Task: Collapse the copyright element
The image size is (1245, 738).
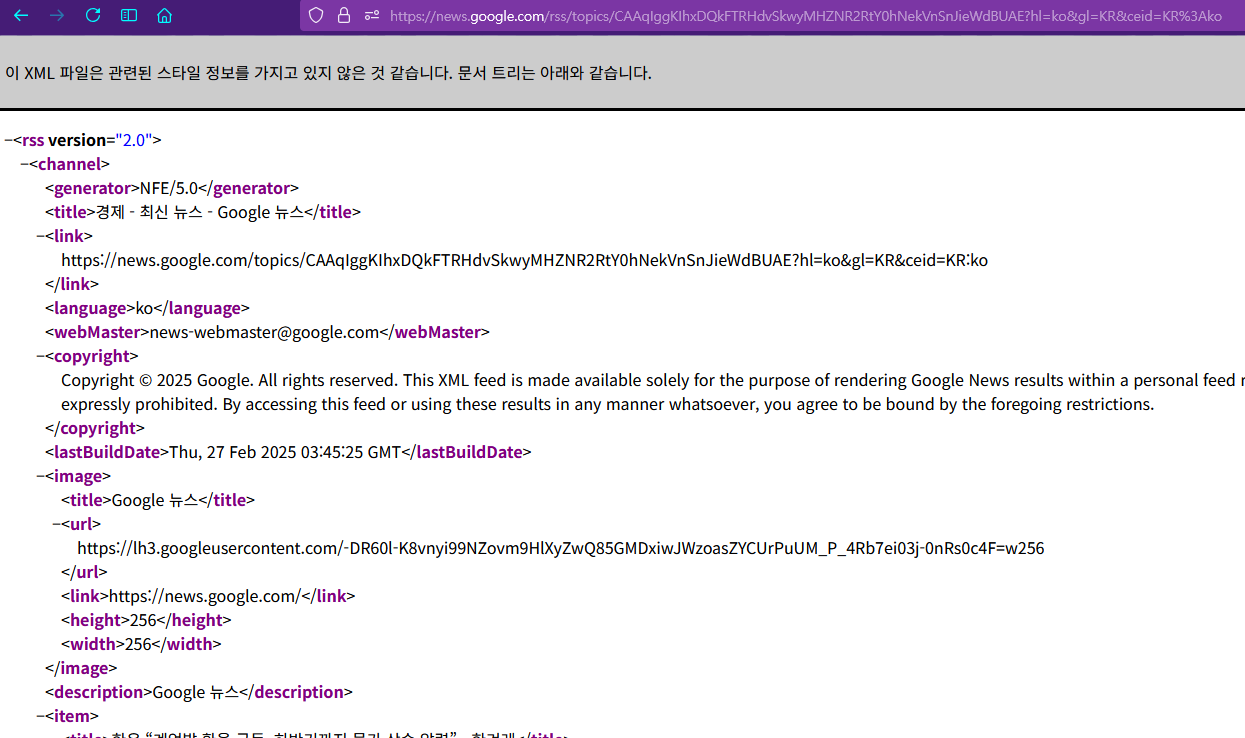Action: 40,356
